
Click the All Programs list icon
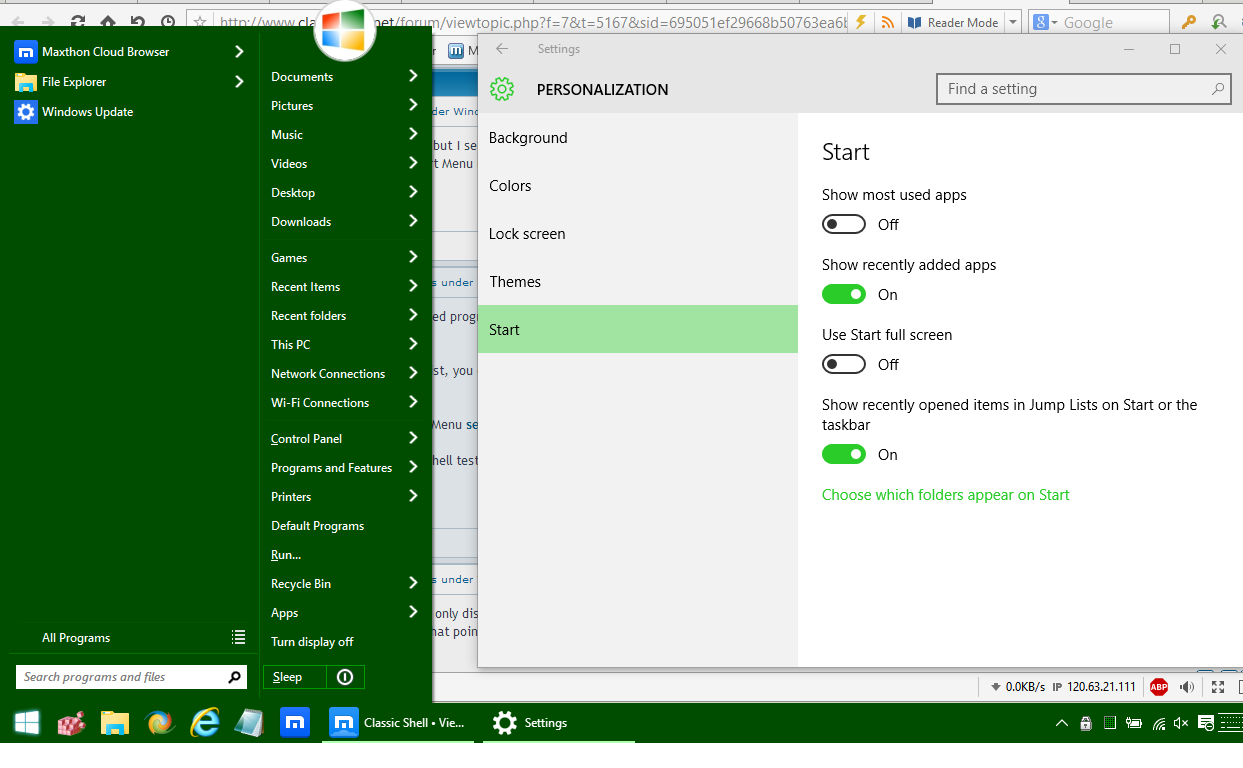point(238,637)
